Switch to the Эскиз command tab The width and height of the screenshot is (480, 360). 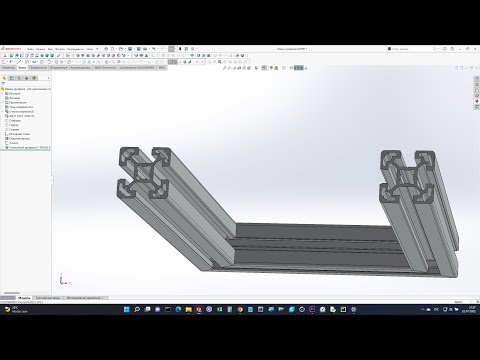[x=22, y=68]
